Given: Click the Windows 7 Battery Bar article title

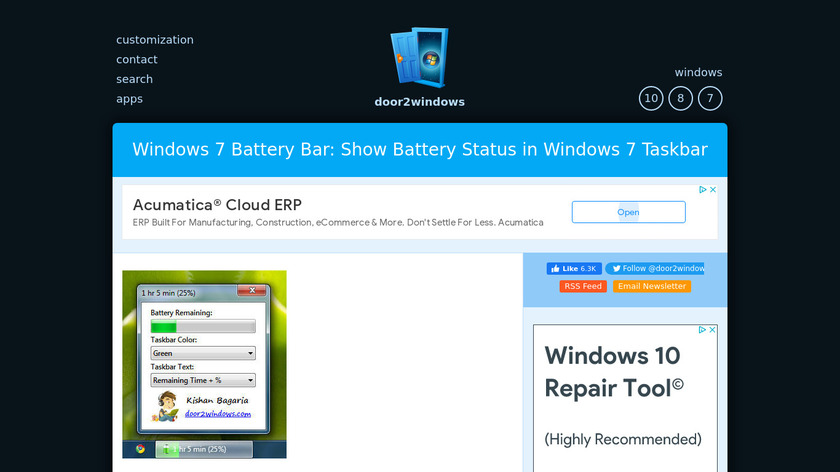Looking at the screenshot, I should (x=420, y=149).
